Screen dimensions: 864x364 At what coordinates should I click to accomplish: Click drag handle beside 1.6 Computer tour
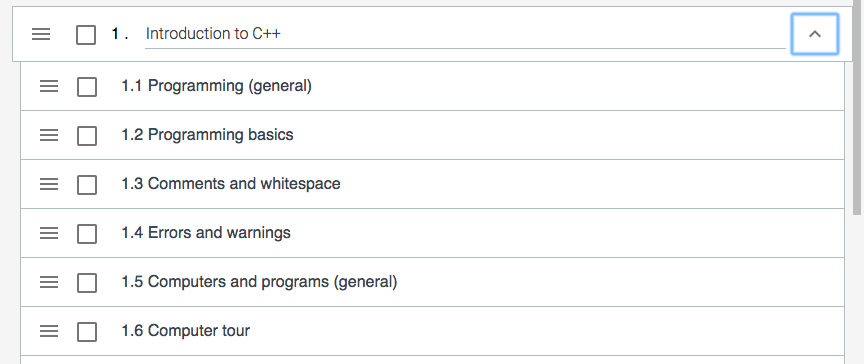pyautogui.click(x=49, y=331)
